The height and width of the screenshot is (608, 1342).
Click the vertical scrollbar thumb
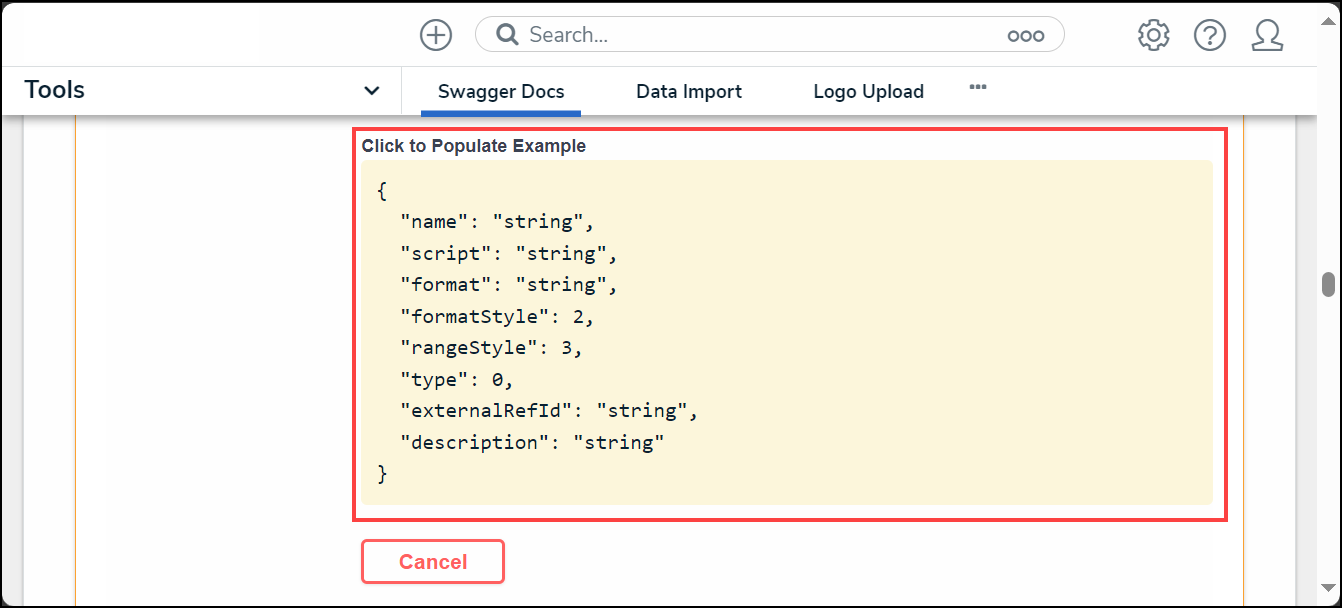tap(1328, 284)
